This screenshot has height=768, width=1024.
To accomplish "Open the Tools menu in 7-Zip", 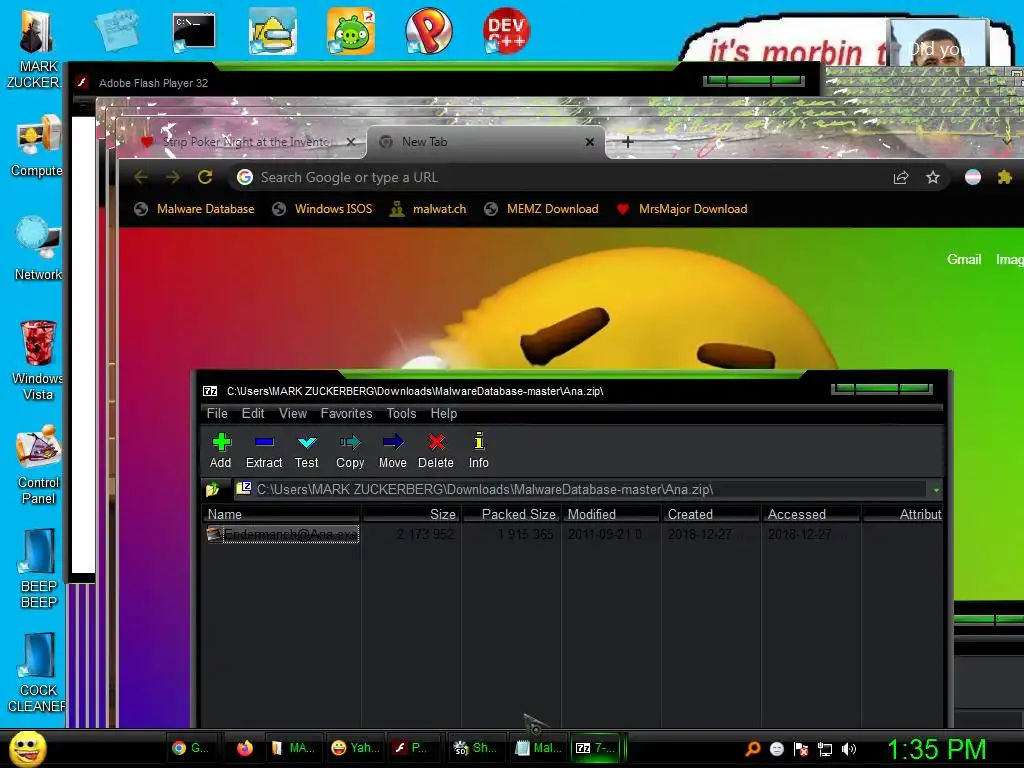I will (x=401, y=413).
